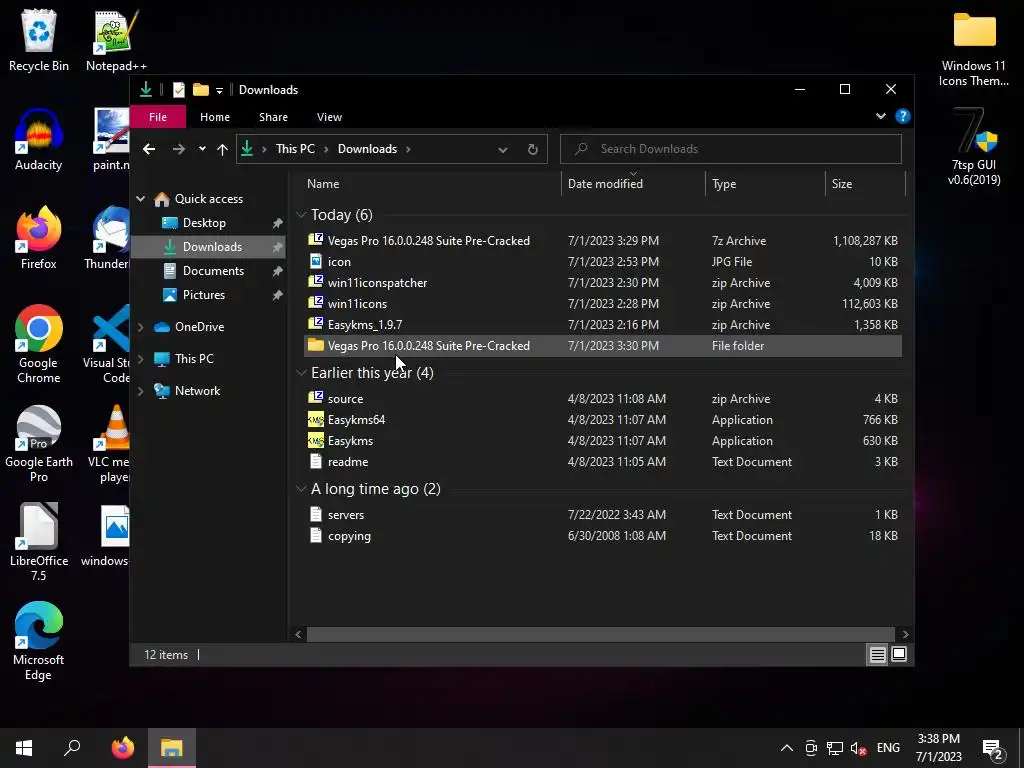Open recent locations dropdown arrow
The height and width of the screenshot is (768, 1024).
(x=202, y=149)
